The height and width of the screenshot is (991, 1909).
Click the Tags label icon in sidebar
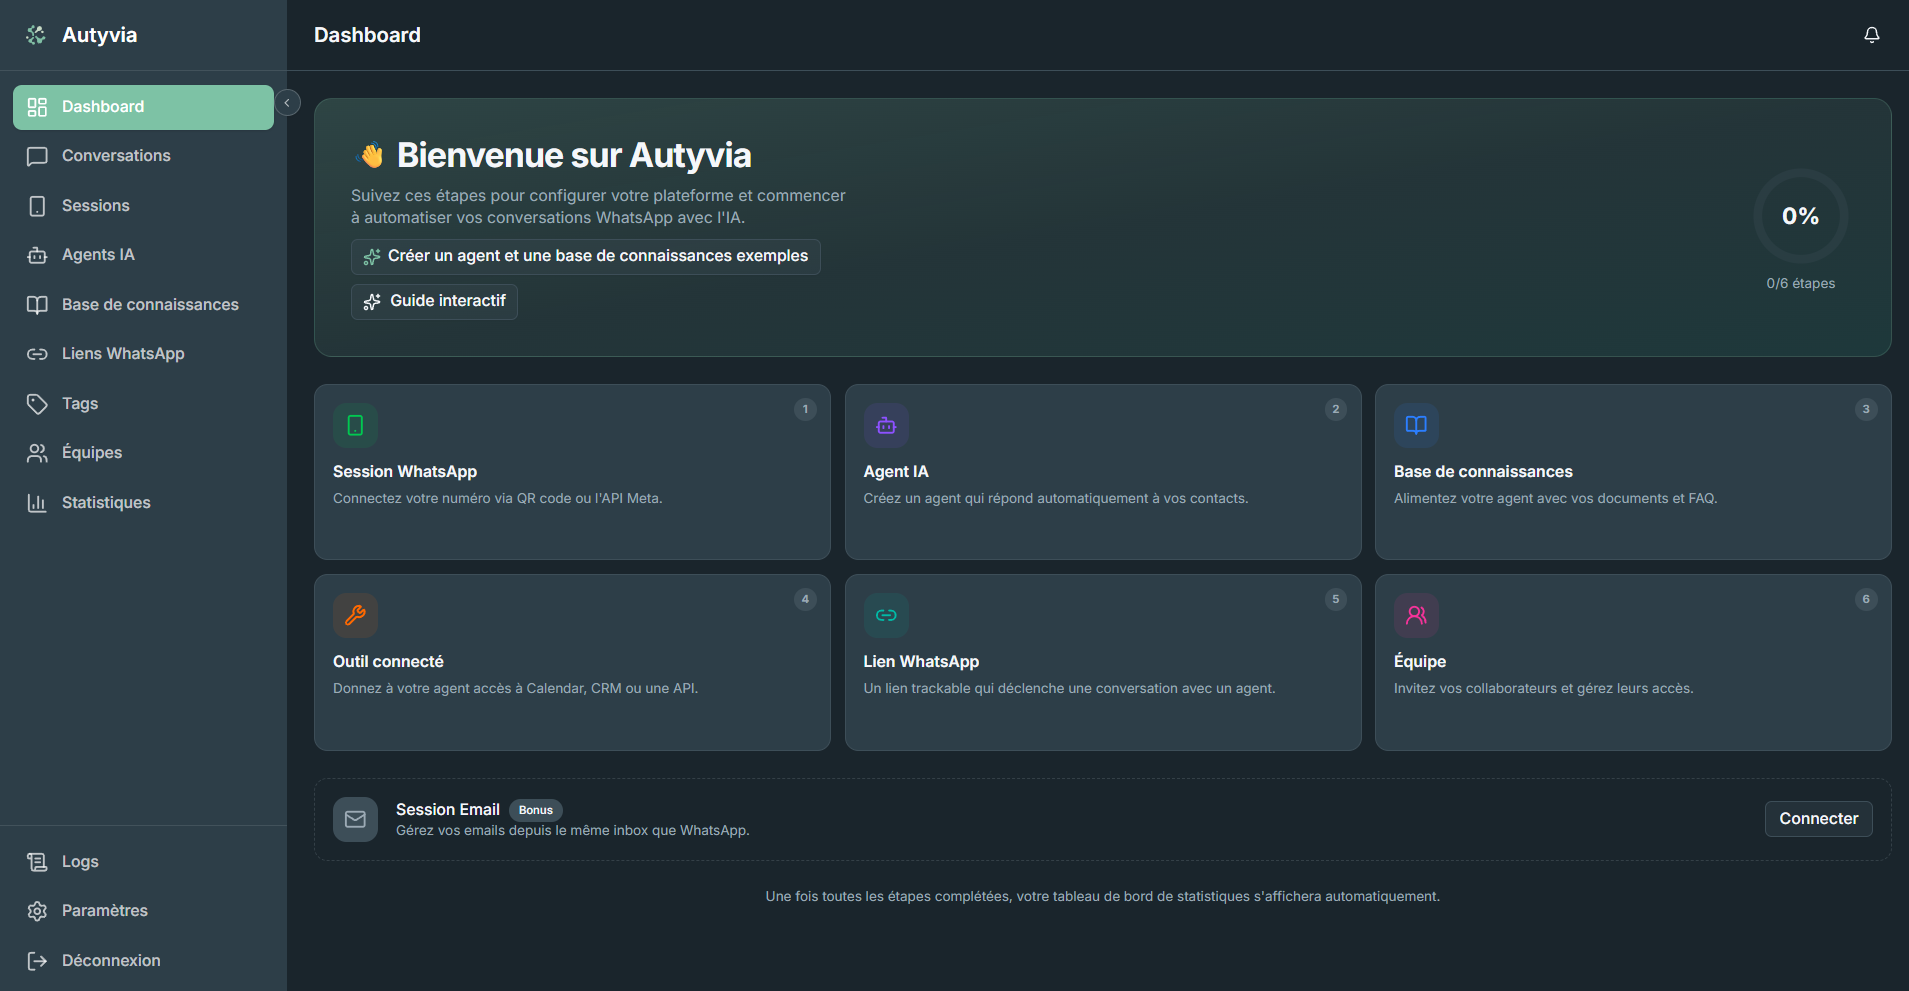click(x=37, y=404)
